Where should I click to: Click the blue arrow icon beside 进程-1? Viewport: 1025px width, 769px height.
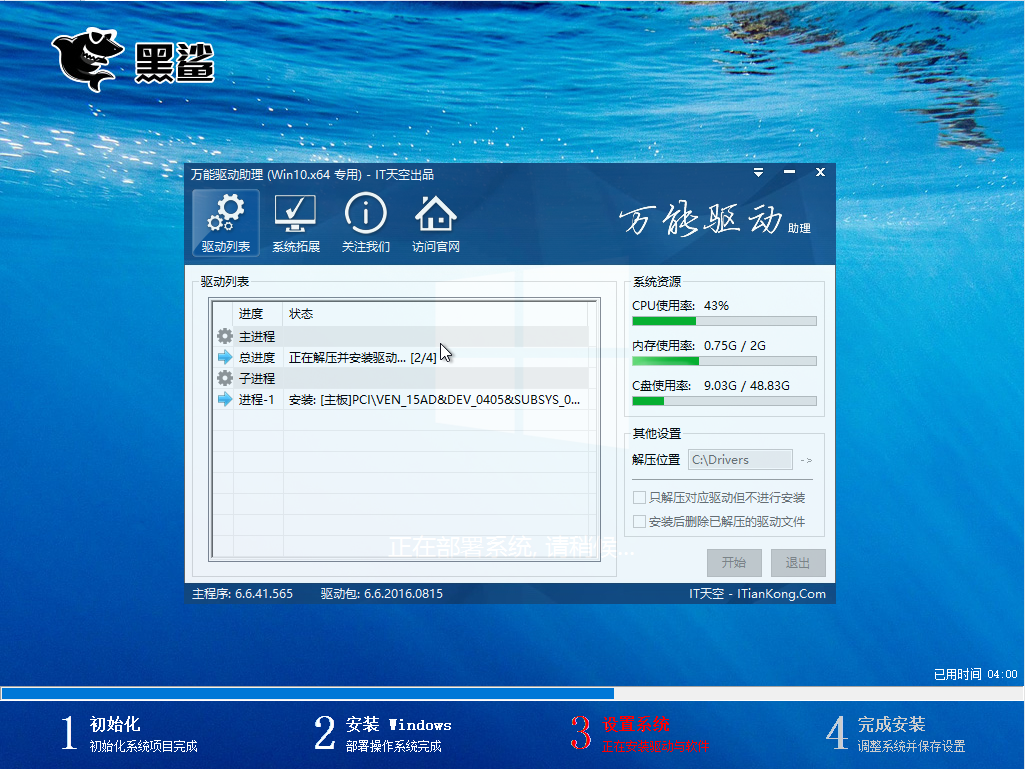(x=224, y=399)
